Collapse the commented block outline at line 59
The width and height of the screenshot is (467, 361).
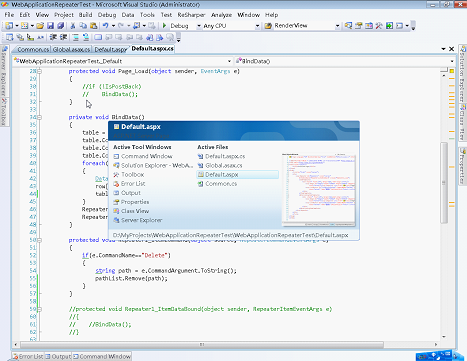coord(39,309)
